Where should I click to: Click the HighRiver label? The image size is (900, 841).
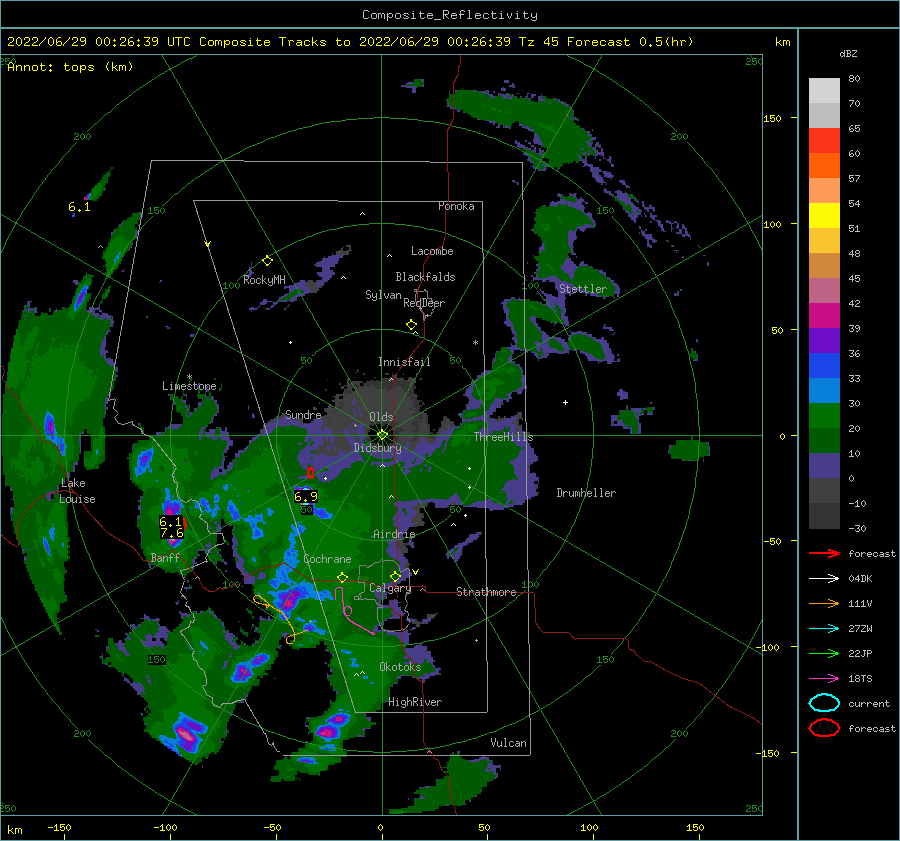pos(415,702)
